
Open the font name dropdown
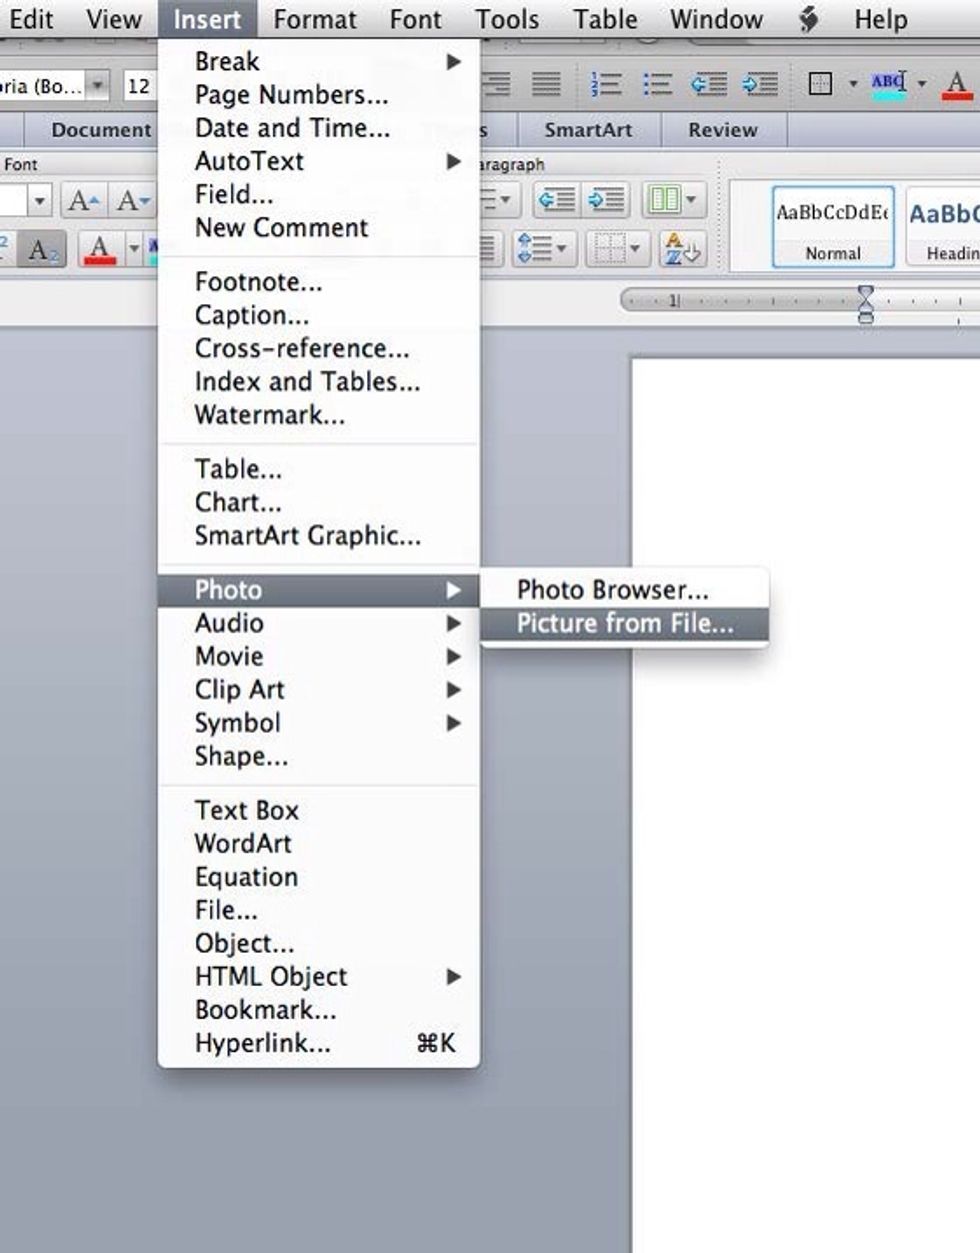tap(96, 86)
